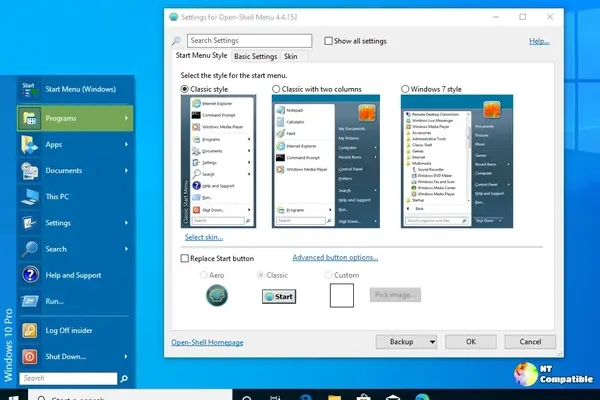The image size is (600, 400).
Task: Switch to the Basic Settings tab
Action: [x=256, y=56]
